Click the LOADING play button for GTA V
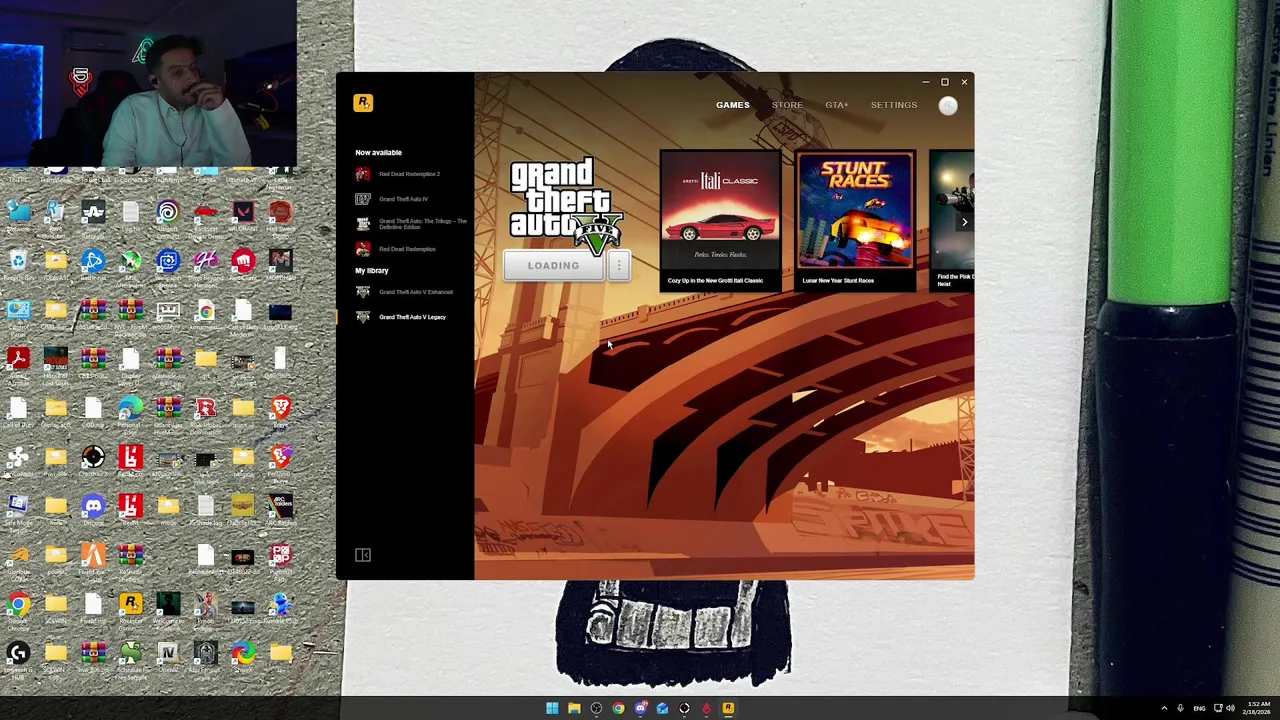The image size is (1280, 720). 554,266
